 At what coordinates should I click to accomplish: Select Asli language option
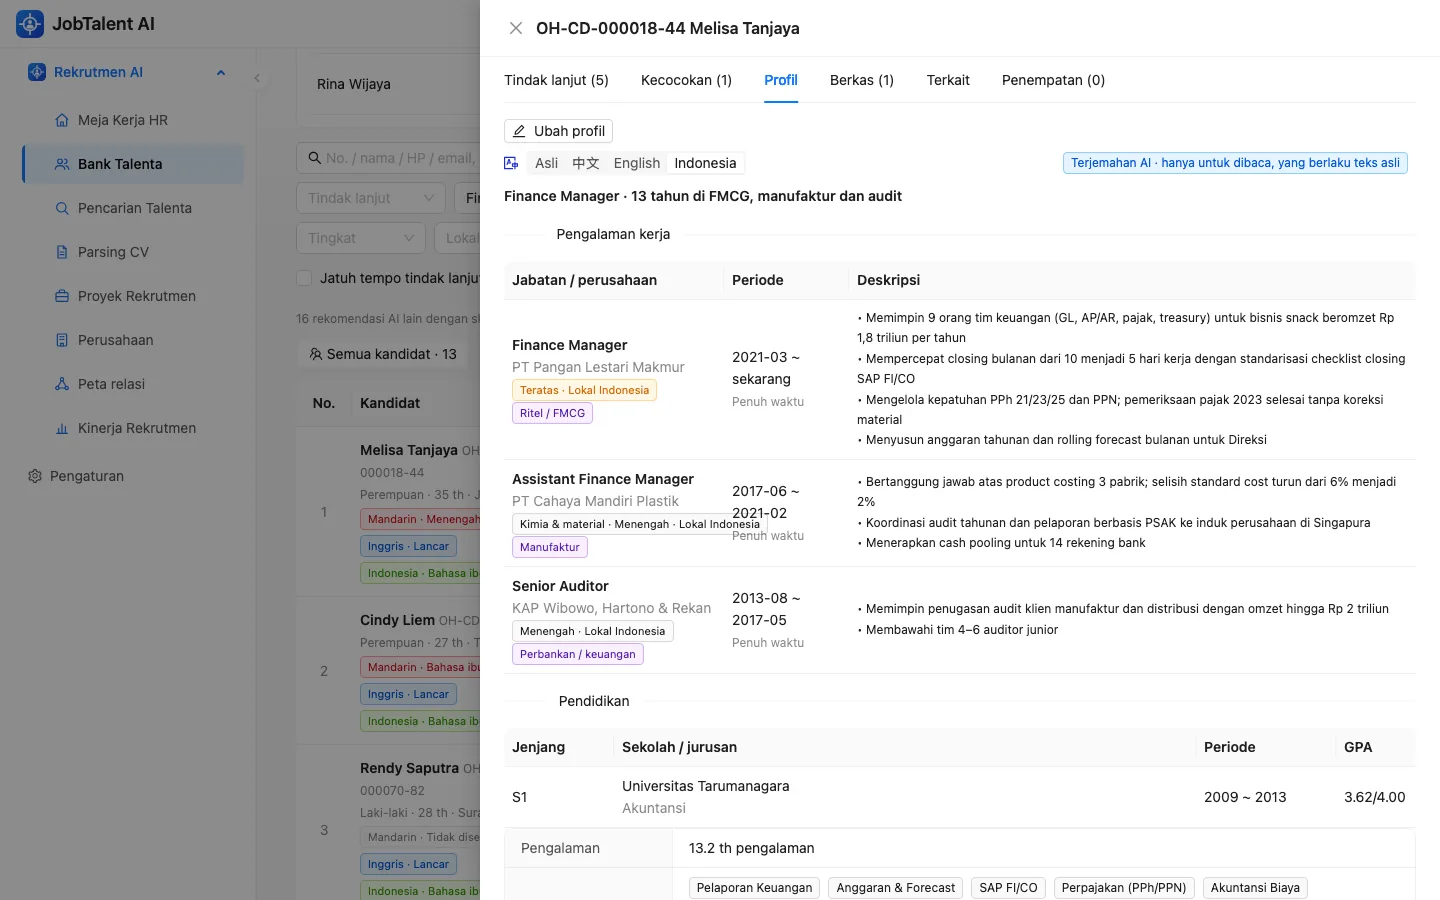coord(546,163)
